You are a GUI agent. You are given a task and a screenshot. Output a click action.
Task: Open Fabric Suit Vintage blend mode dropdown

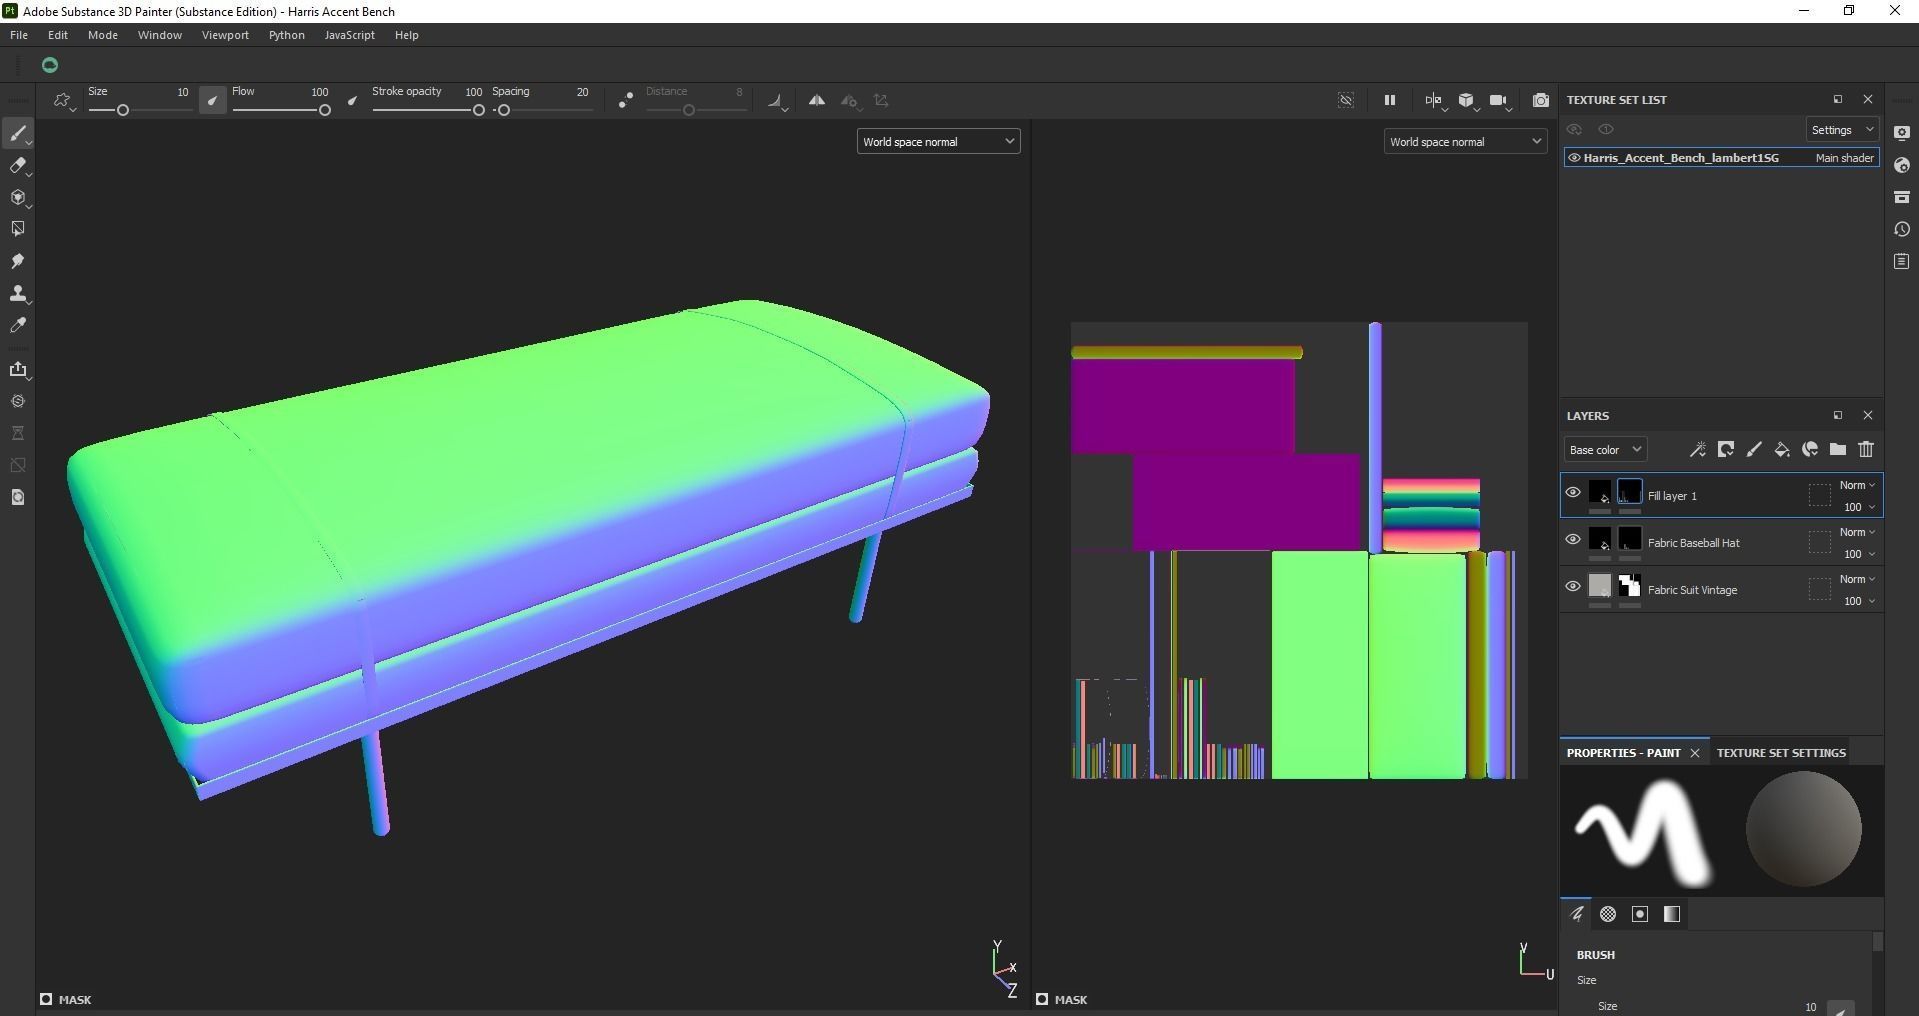point(1857,579)
